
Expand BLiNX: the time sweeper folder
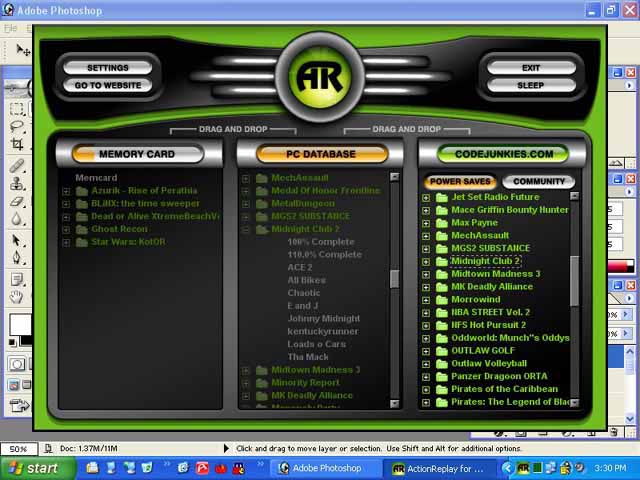66,204
